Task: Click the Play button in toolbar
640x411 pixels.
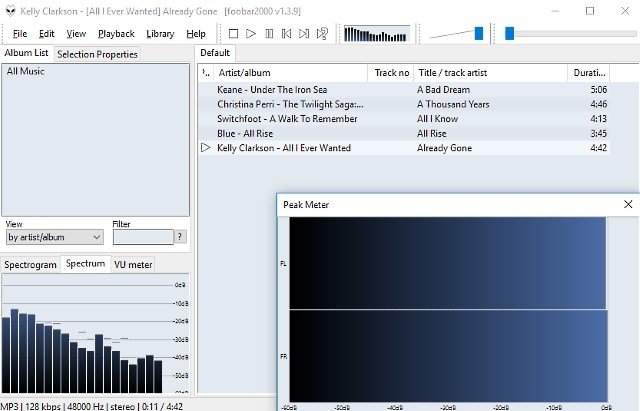Action: 251,33
